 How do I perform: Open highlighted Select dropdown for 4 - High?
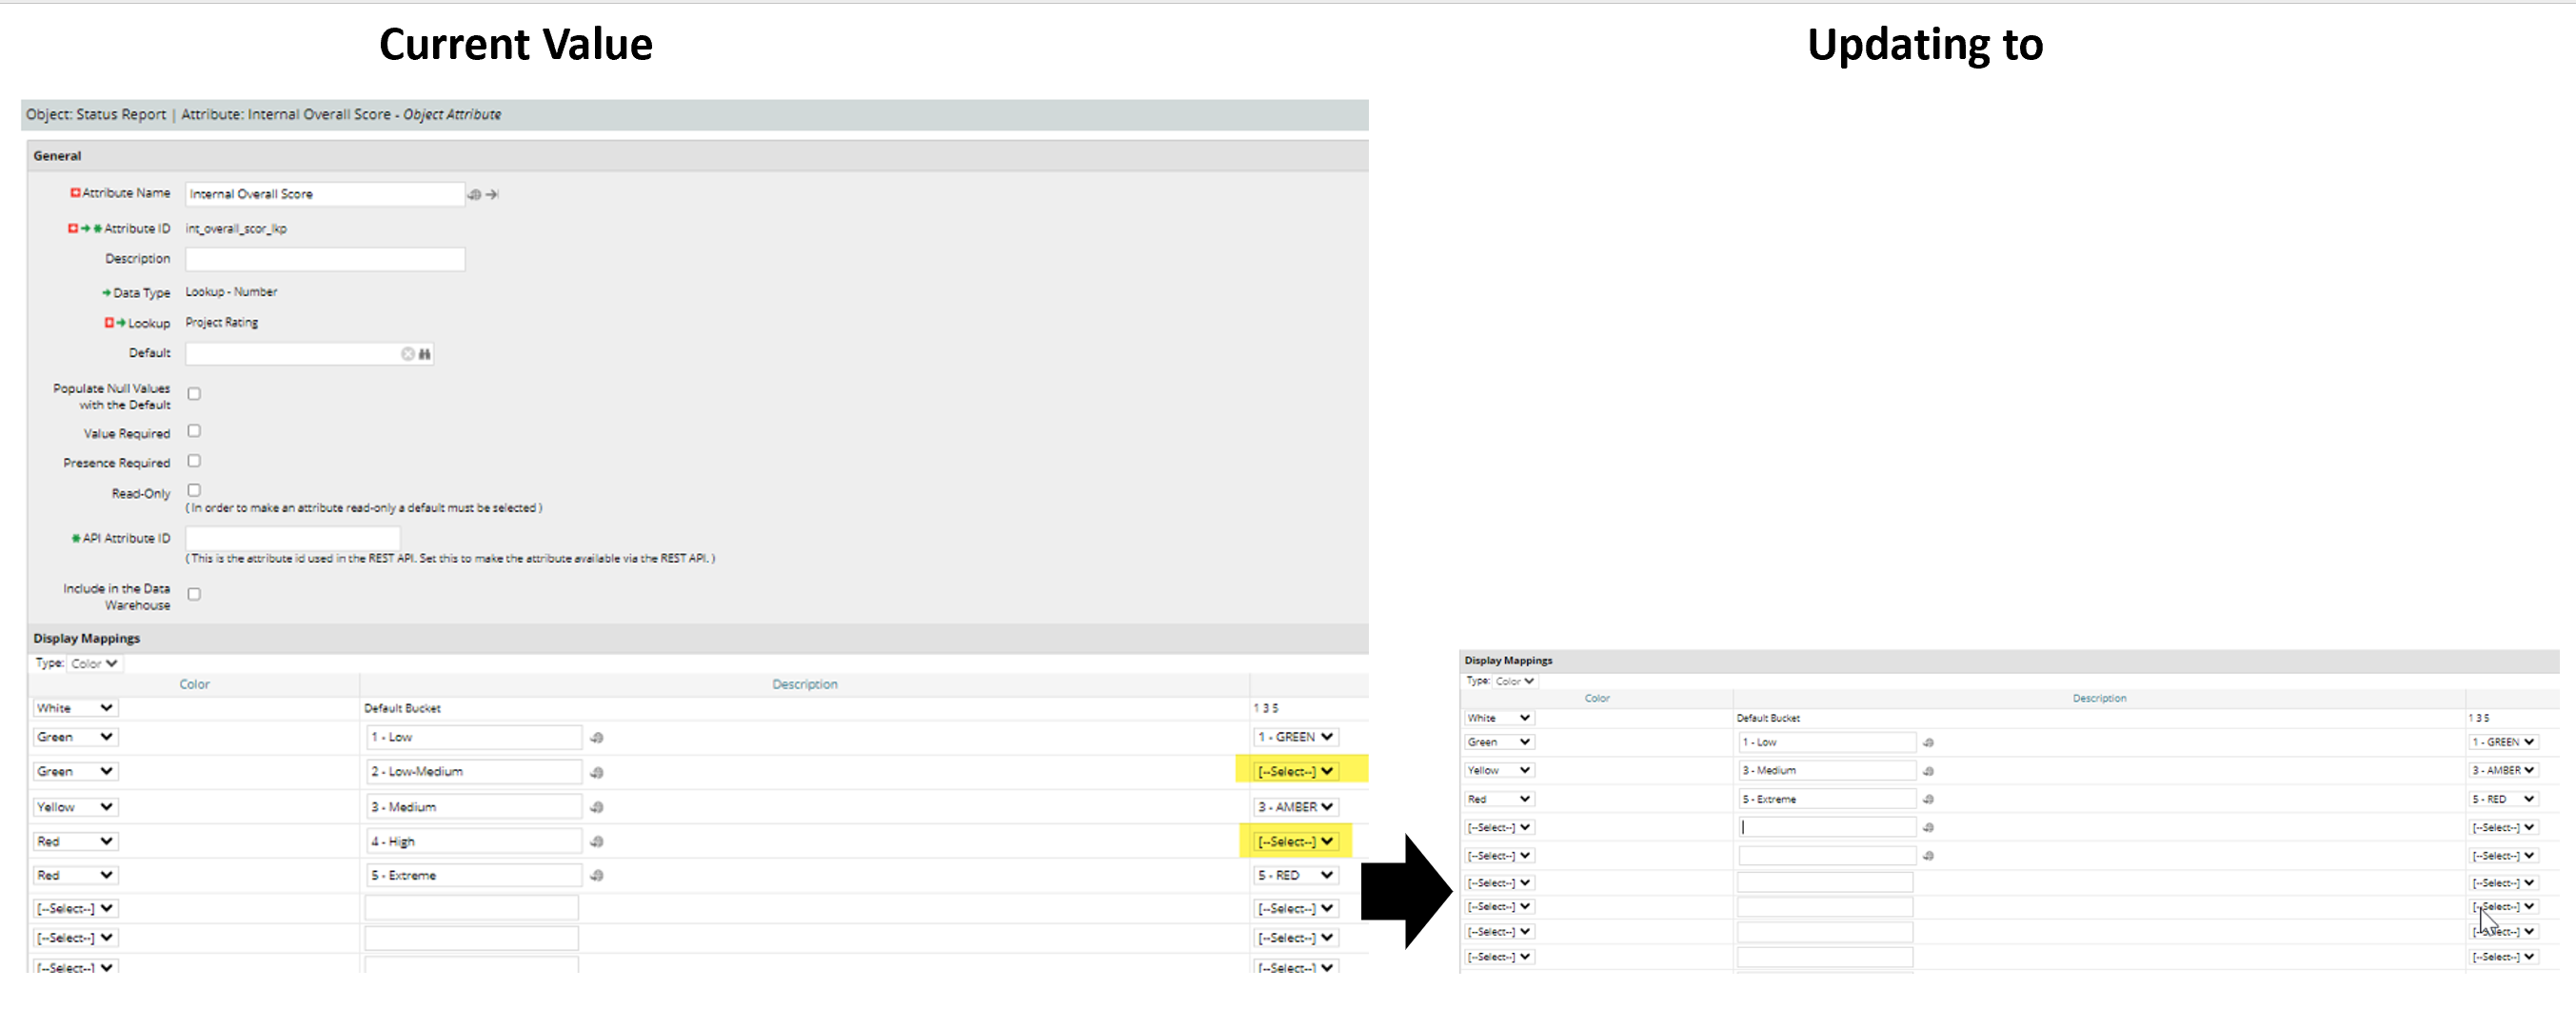click(1295, 842)
